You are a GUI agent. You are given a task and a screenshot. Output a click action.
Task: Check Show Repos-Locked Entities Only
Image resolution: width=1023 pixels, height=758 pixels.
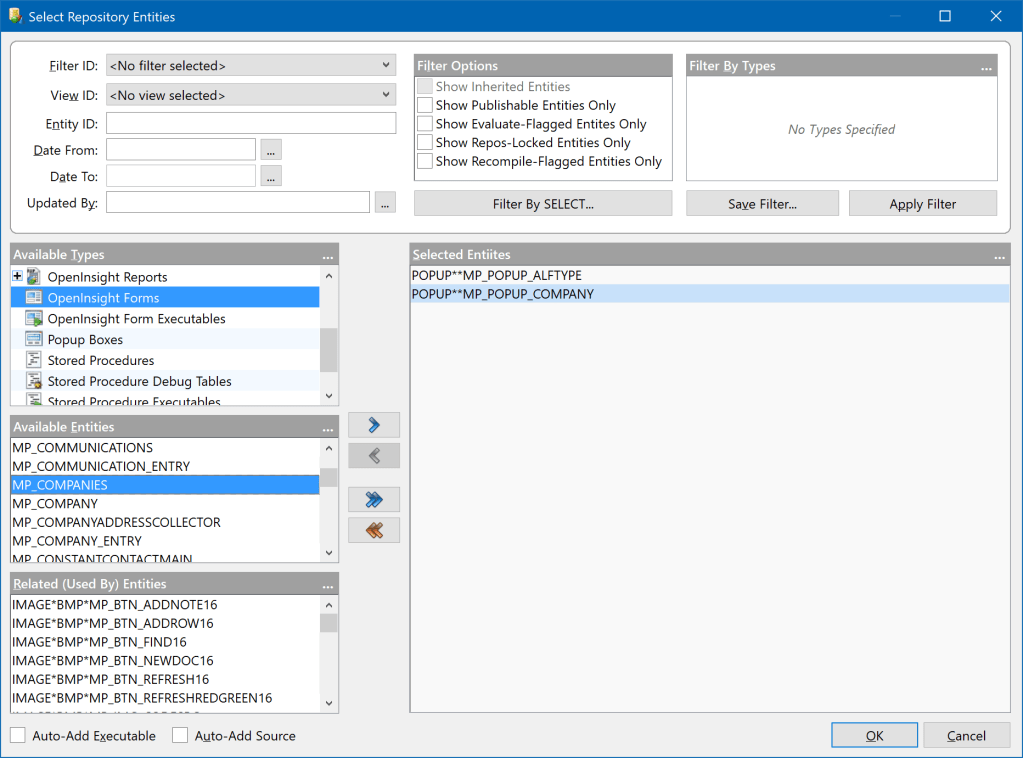(x=423, y=142)
